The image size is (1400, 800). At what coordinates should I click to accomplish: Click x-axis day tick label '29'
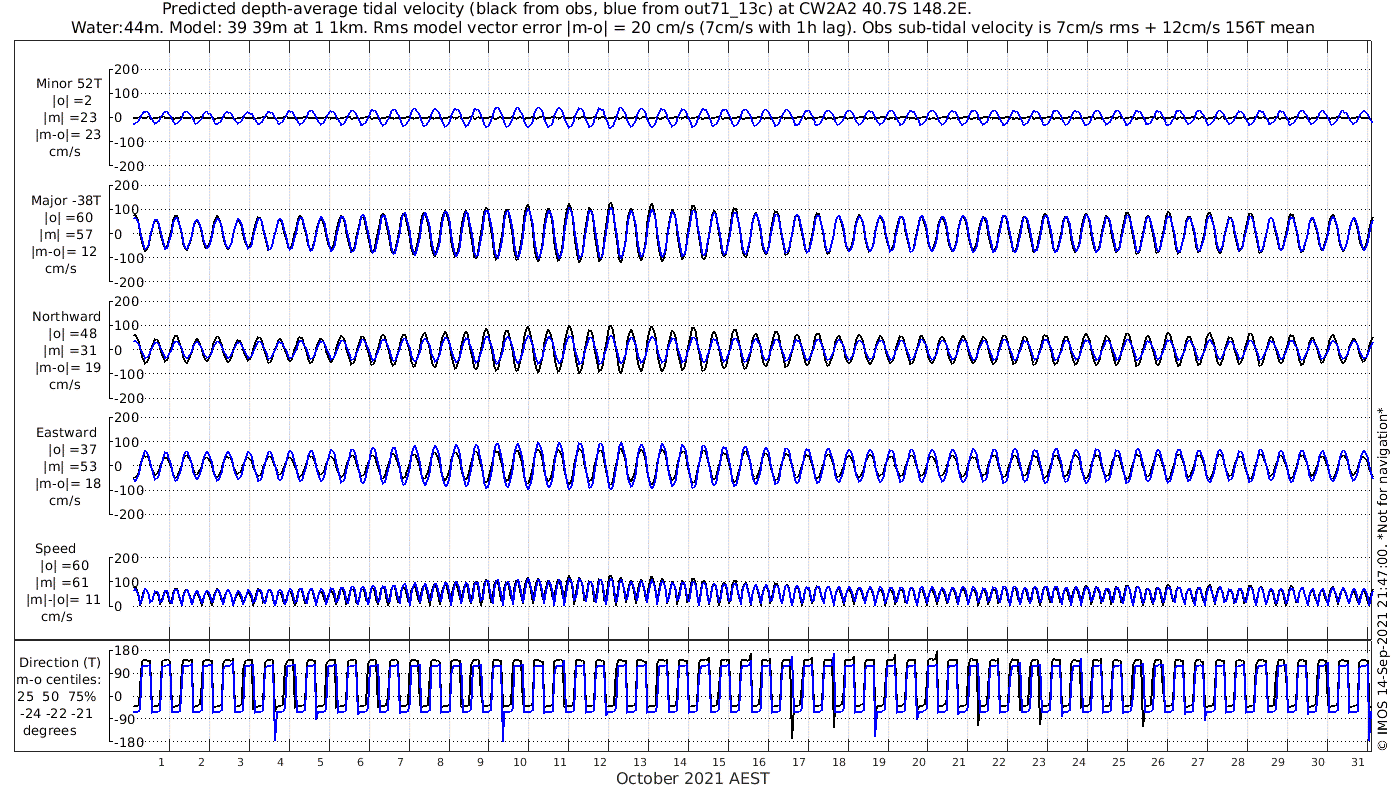[x=1278, y=761]
